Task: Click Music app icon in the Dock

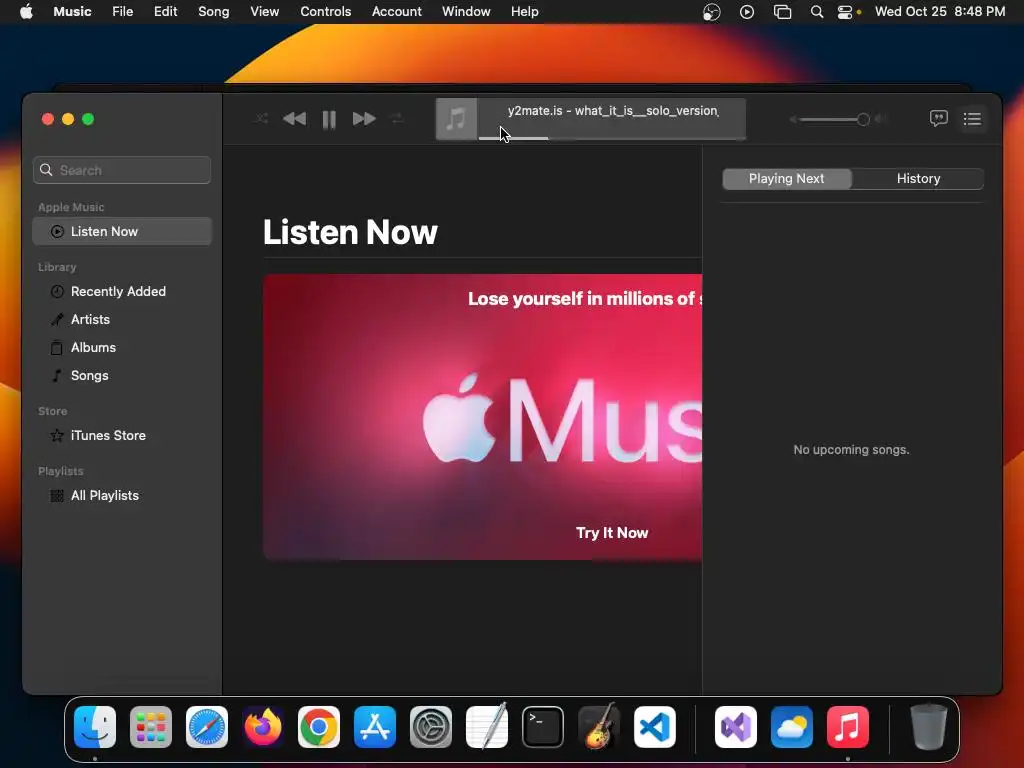Action: coord(848,727)
